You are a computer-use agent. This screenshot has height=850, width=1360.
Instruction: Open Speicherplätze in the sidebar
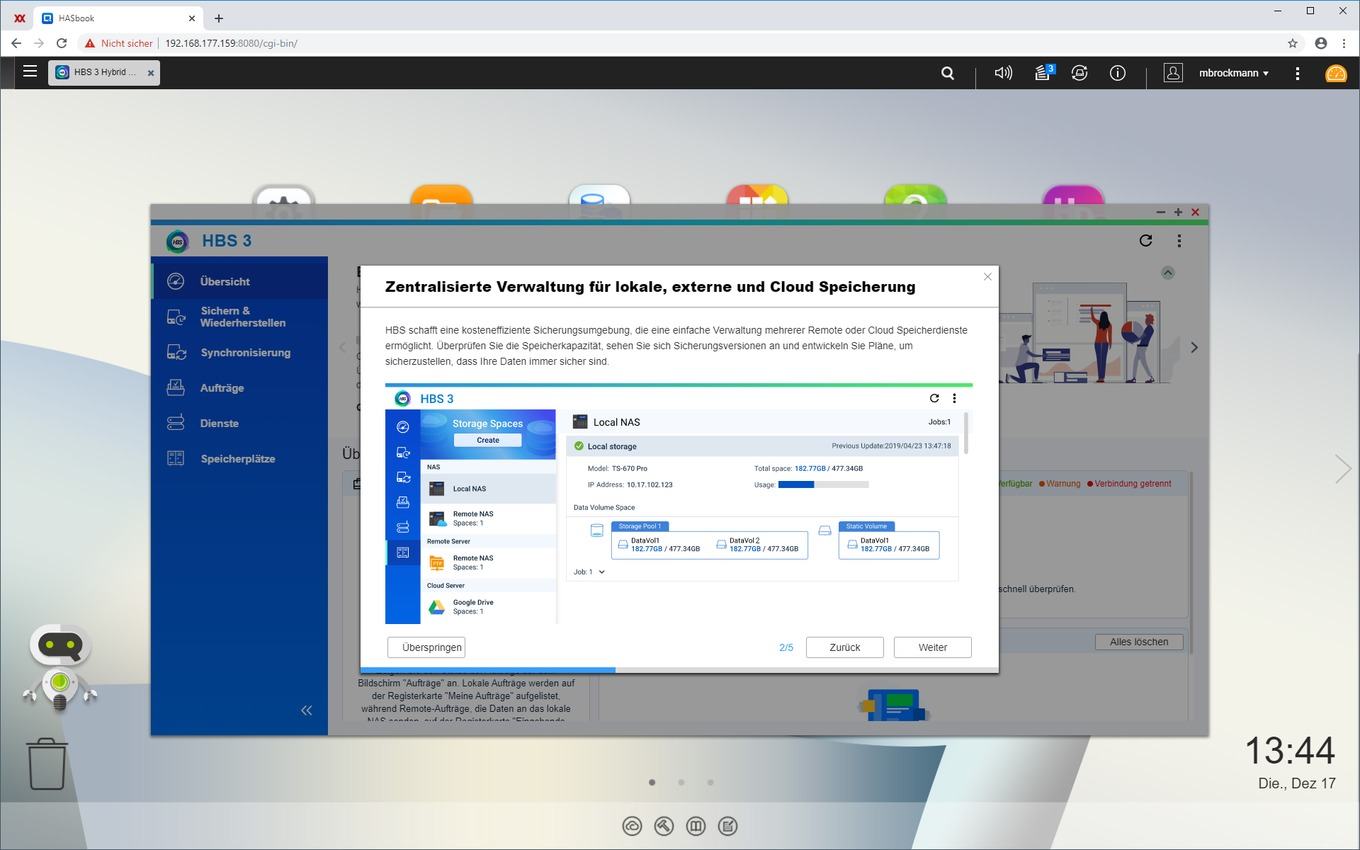[x=240, y=459]
